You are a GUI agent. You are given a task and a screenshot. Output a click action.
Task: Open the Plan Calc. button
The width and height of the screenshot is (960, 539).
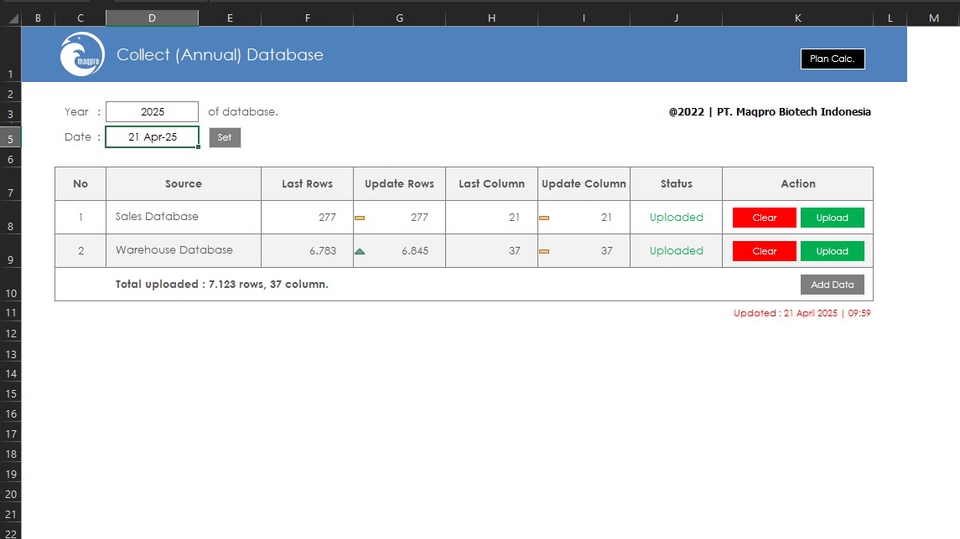click(832, 59)
